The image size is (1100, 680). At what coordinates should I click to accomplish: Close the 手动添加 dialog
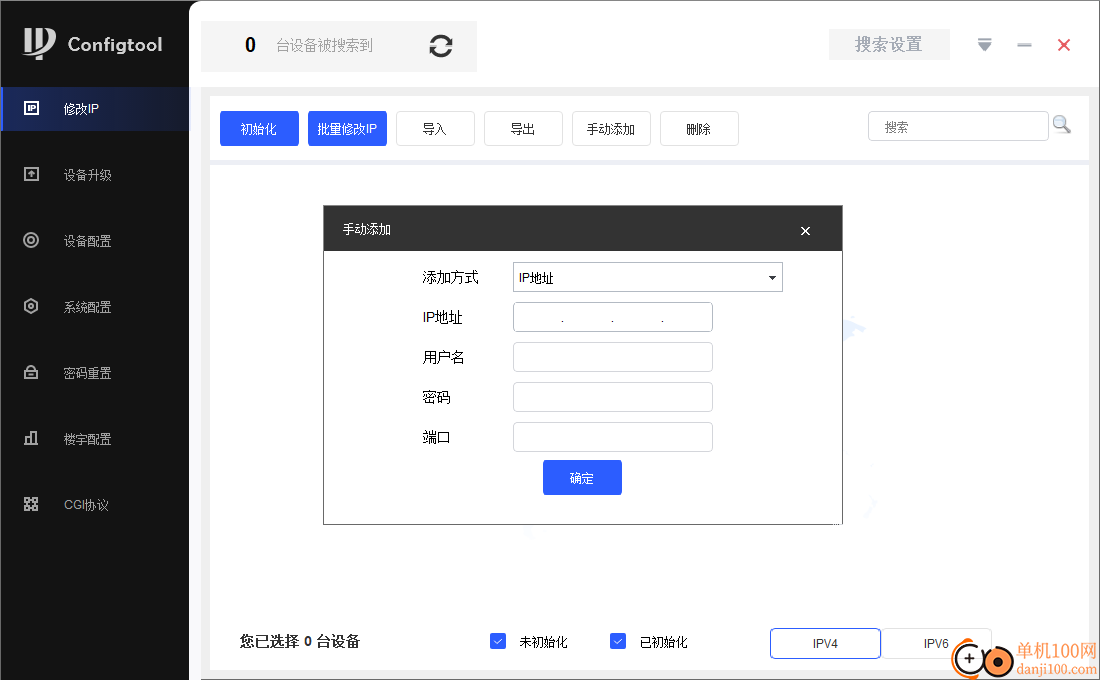click(805, 231)
